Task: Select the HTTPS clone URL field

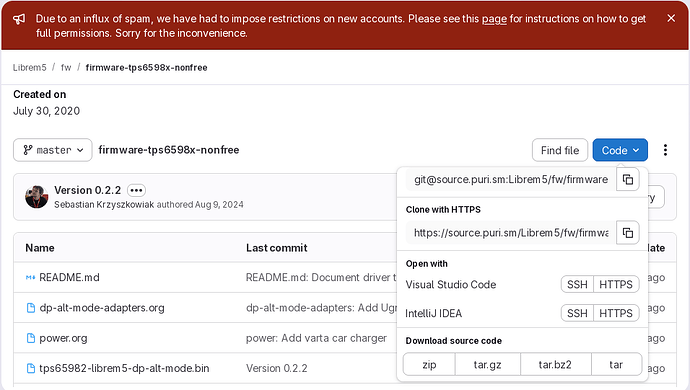Action: point(511,232)
